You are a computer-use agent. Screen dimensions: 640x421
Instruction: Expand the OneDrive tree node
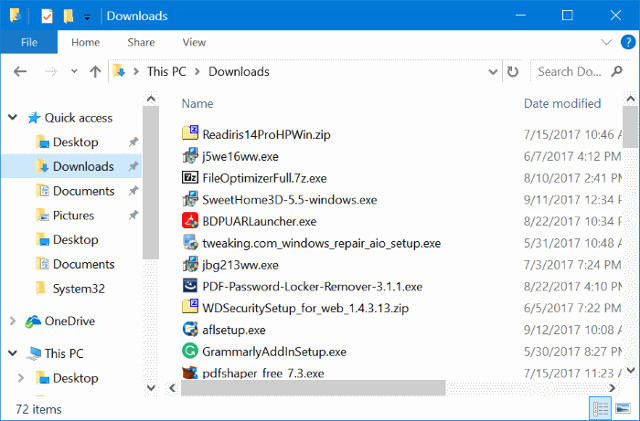[13, 321]
